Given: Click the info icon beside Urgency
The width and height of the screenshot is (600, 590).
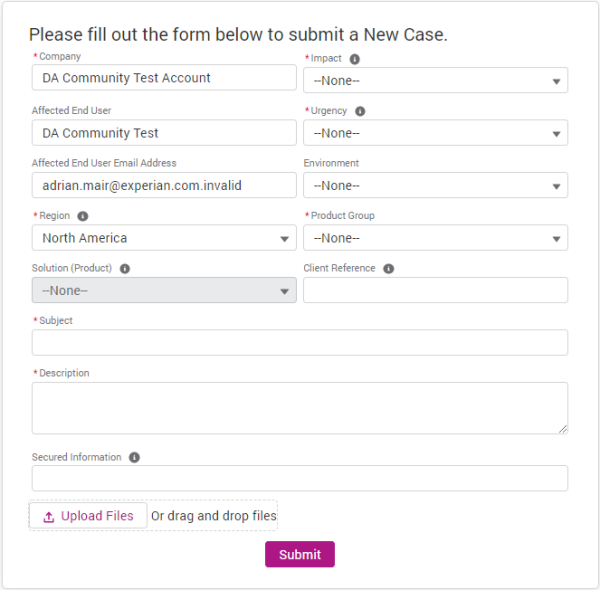Looking at the screenshot, I should click(360, 112).
